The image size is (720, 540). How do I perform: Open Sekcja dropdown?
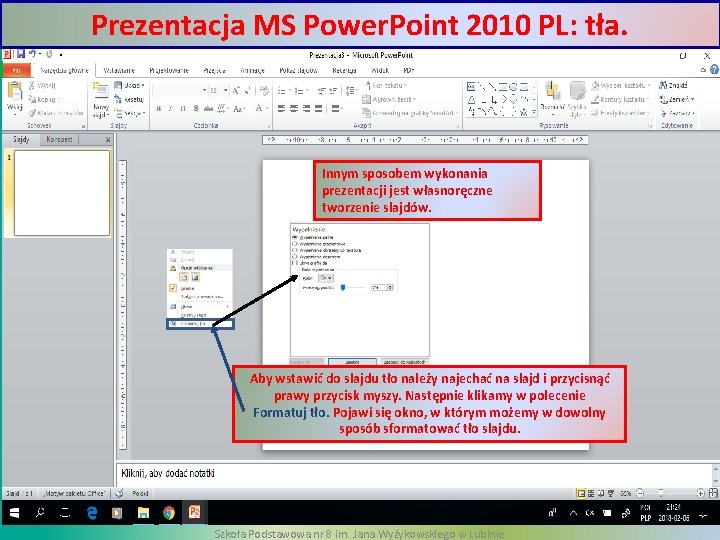(x=129, y=113)
